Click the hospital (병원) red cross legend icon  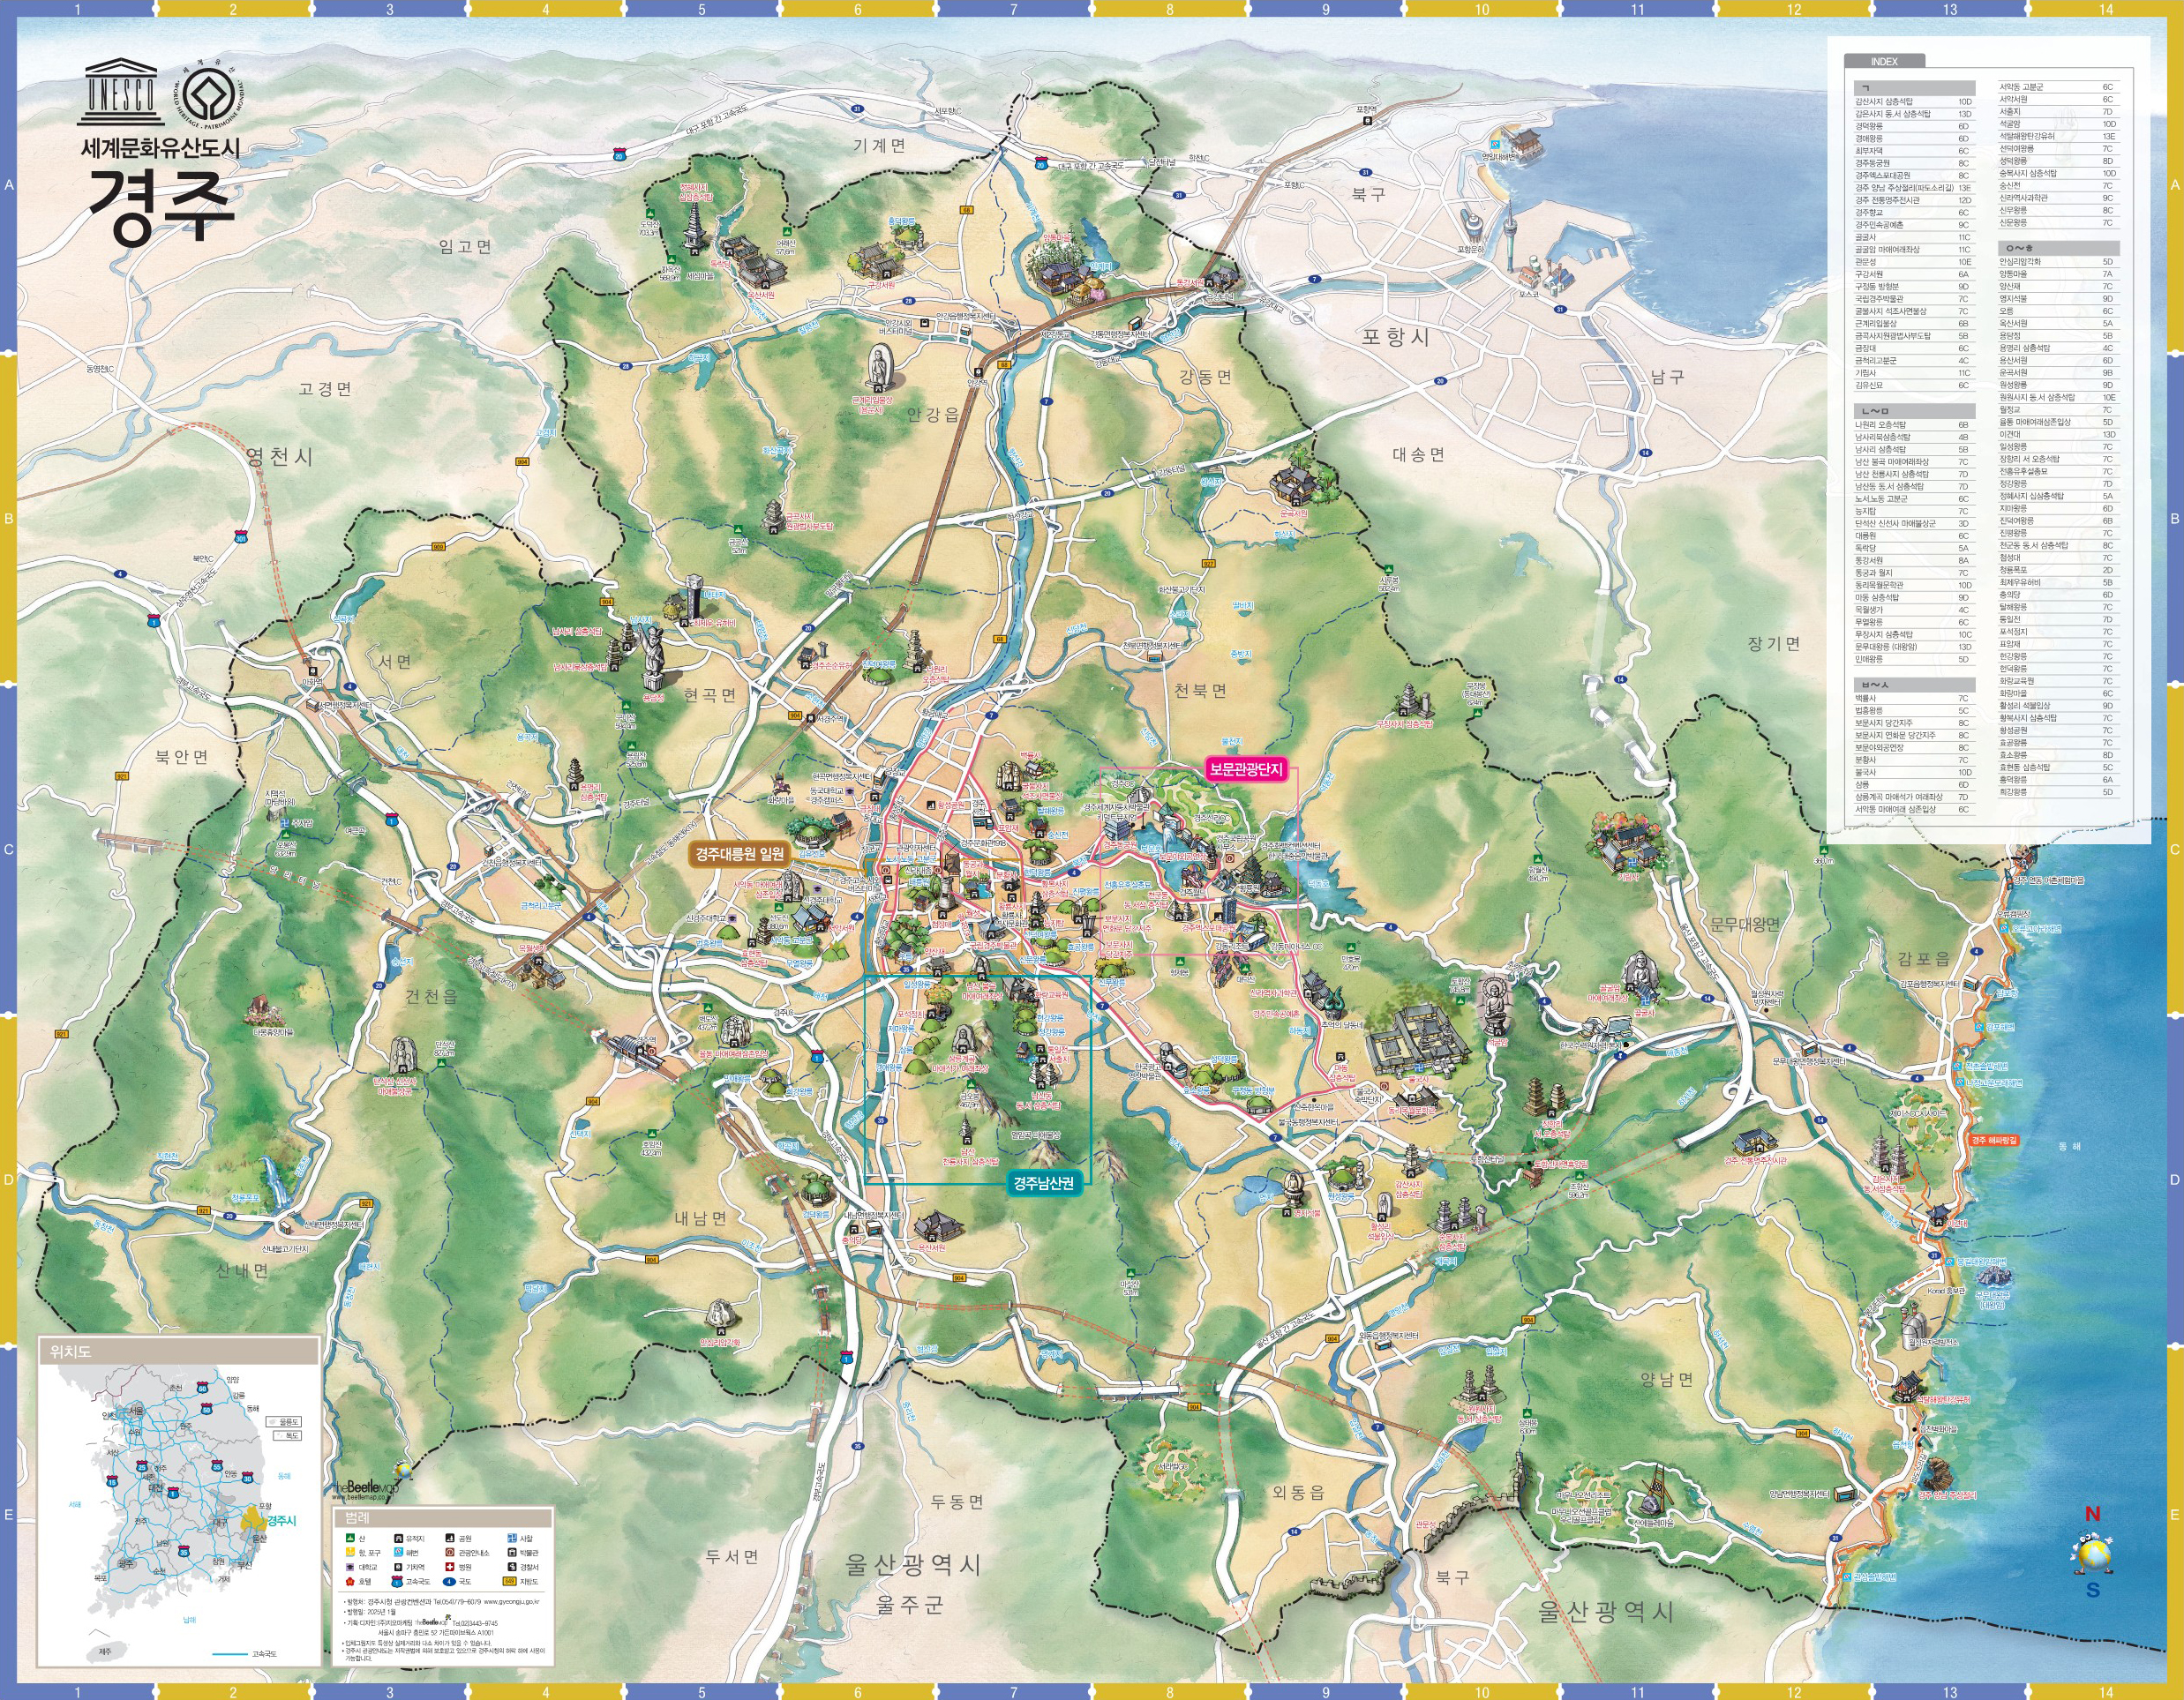(x=451, y=1567)
